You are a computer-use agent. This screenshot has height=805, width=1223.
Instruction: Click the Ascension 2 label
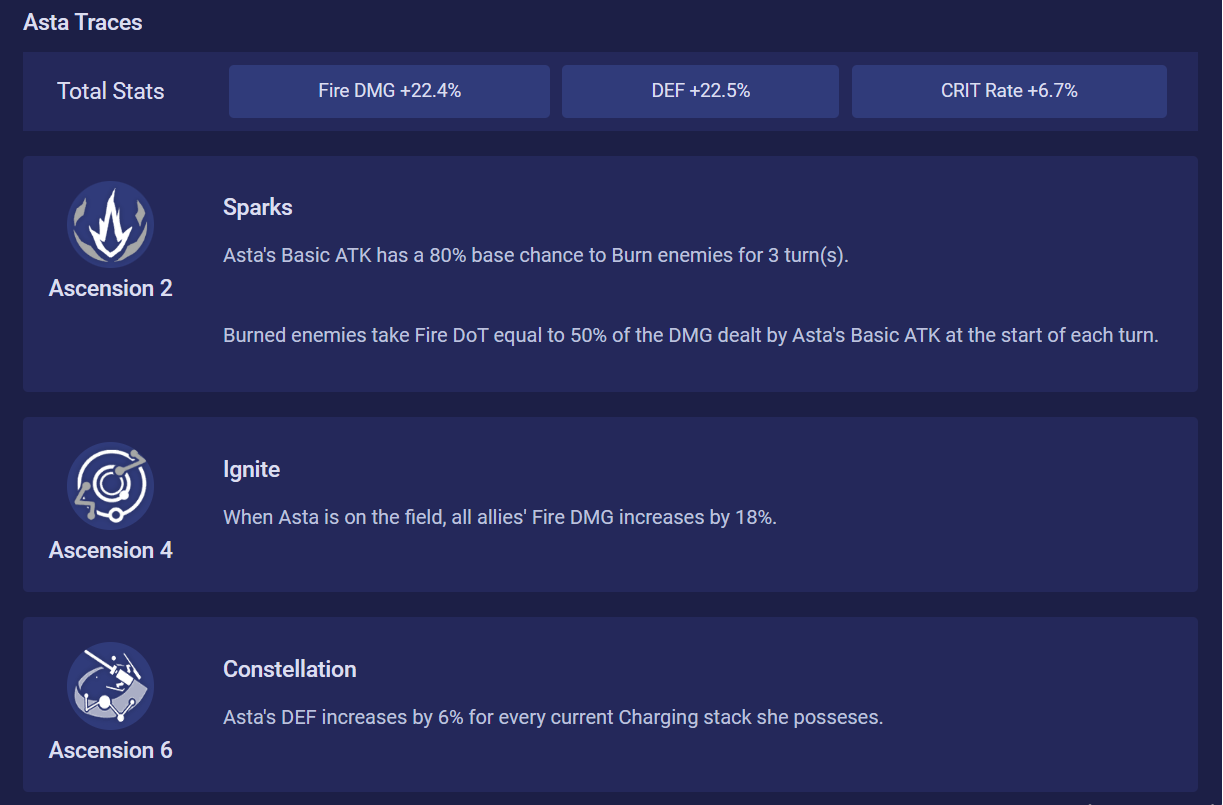pyautogui.click(x=111, y=289)
